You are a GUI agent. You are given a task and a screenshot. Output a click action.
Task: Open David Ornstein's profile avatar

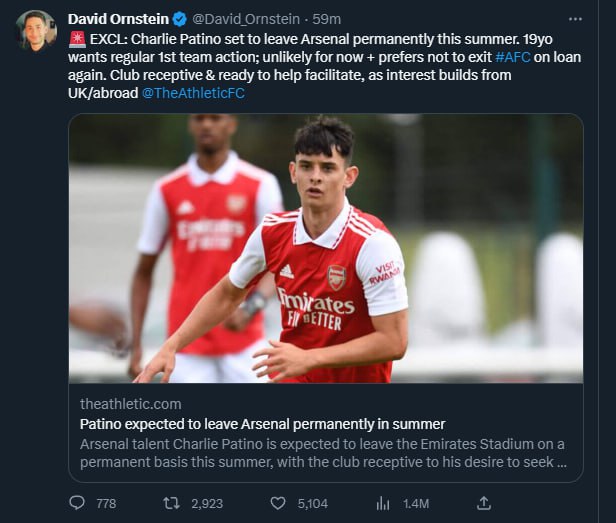point(36,31)
